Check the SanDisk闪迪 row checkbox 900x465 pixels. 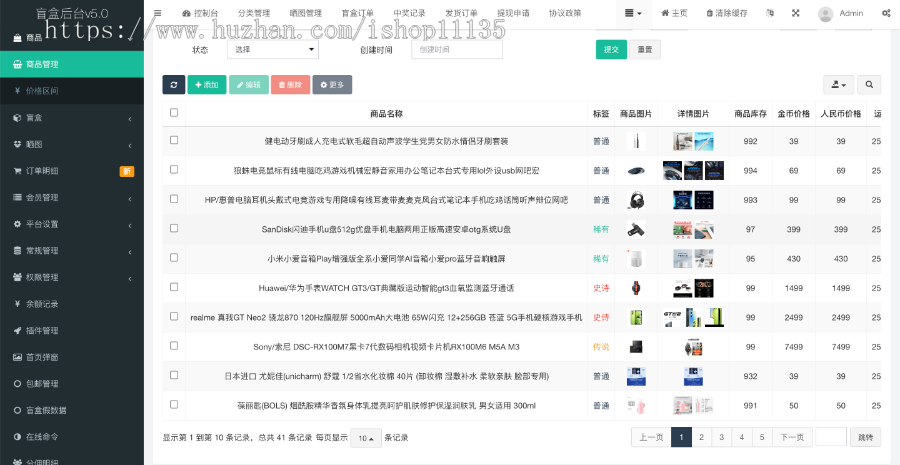[174, 228]
